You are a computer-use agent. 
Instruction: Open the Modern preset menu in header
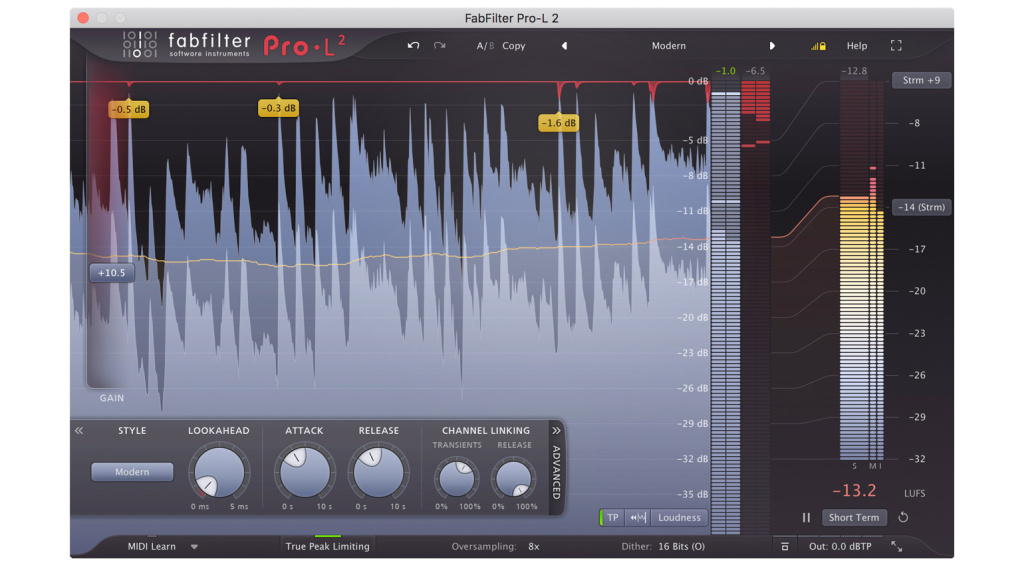coord(668,46)
